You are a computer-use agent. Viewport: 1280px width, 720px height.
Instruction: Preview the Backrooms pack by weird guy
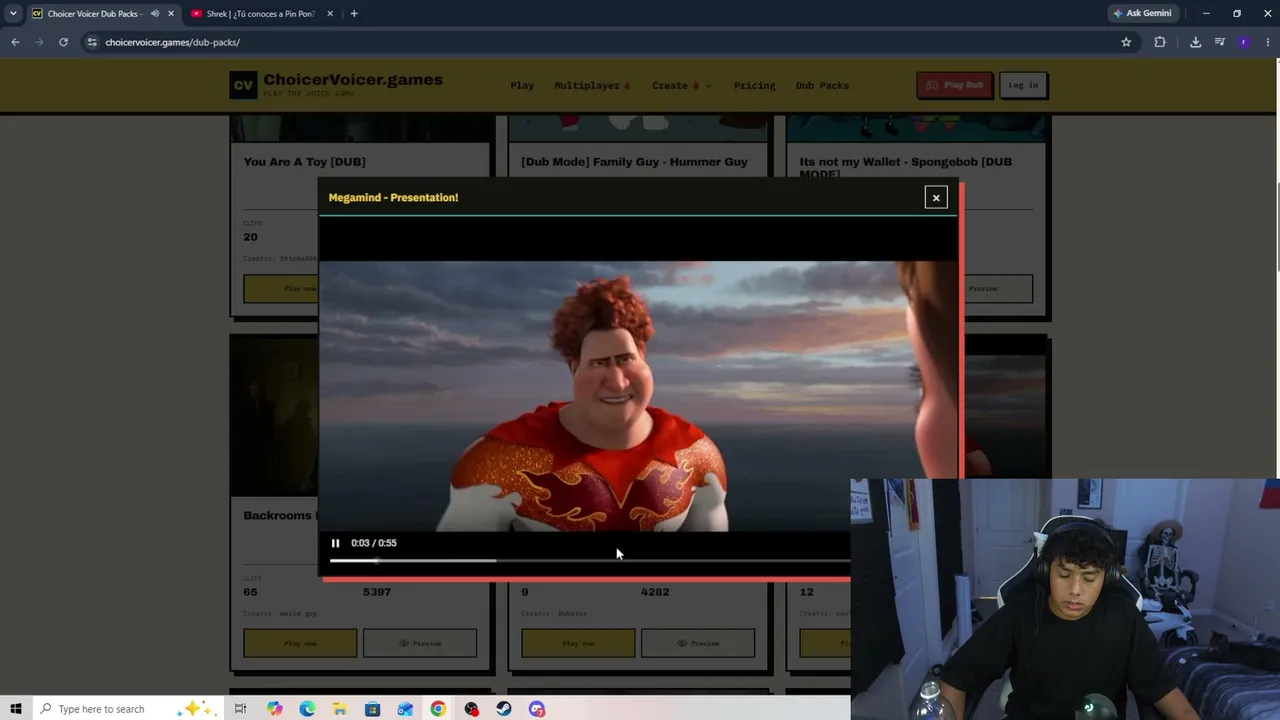420,643
